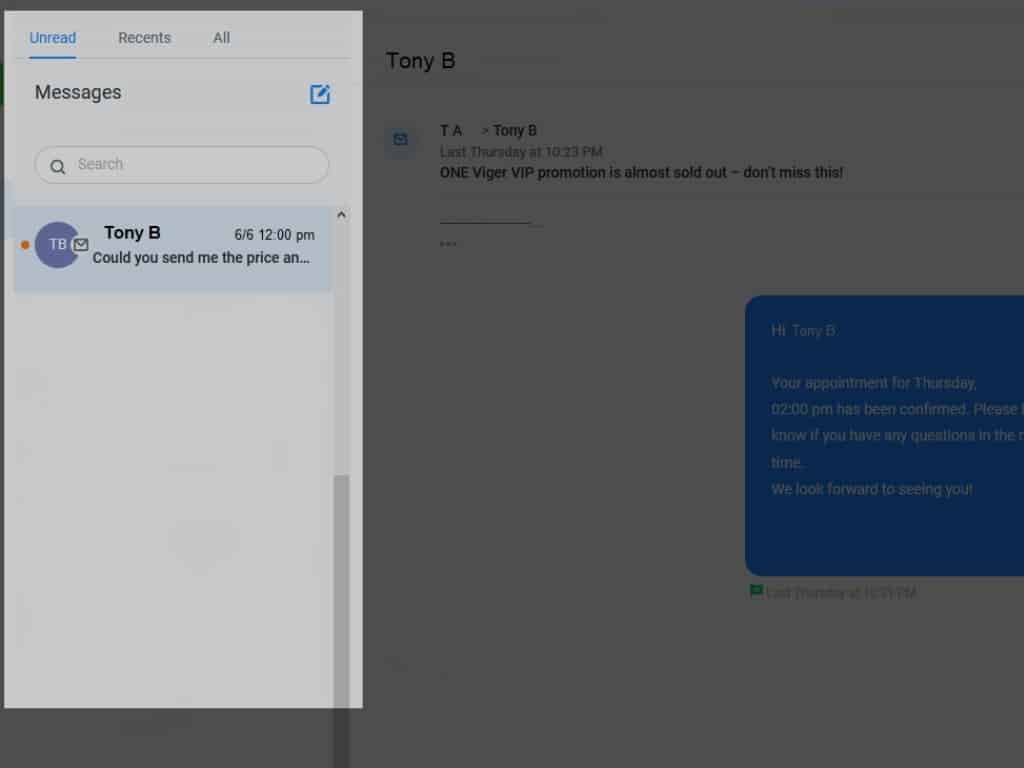Click the orange unread dot indicator
This screenshot has width=1024, height=768.
pos(25,245)
